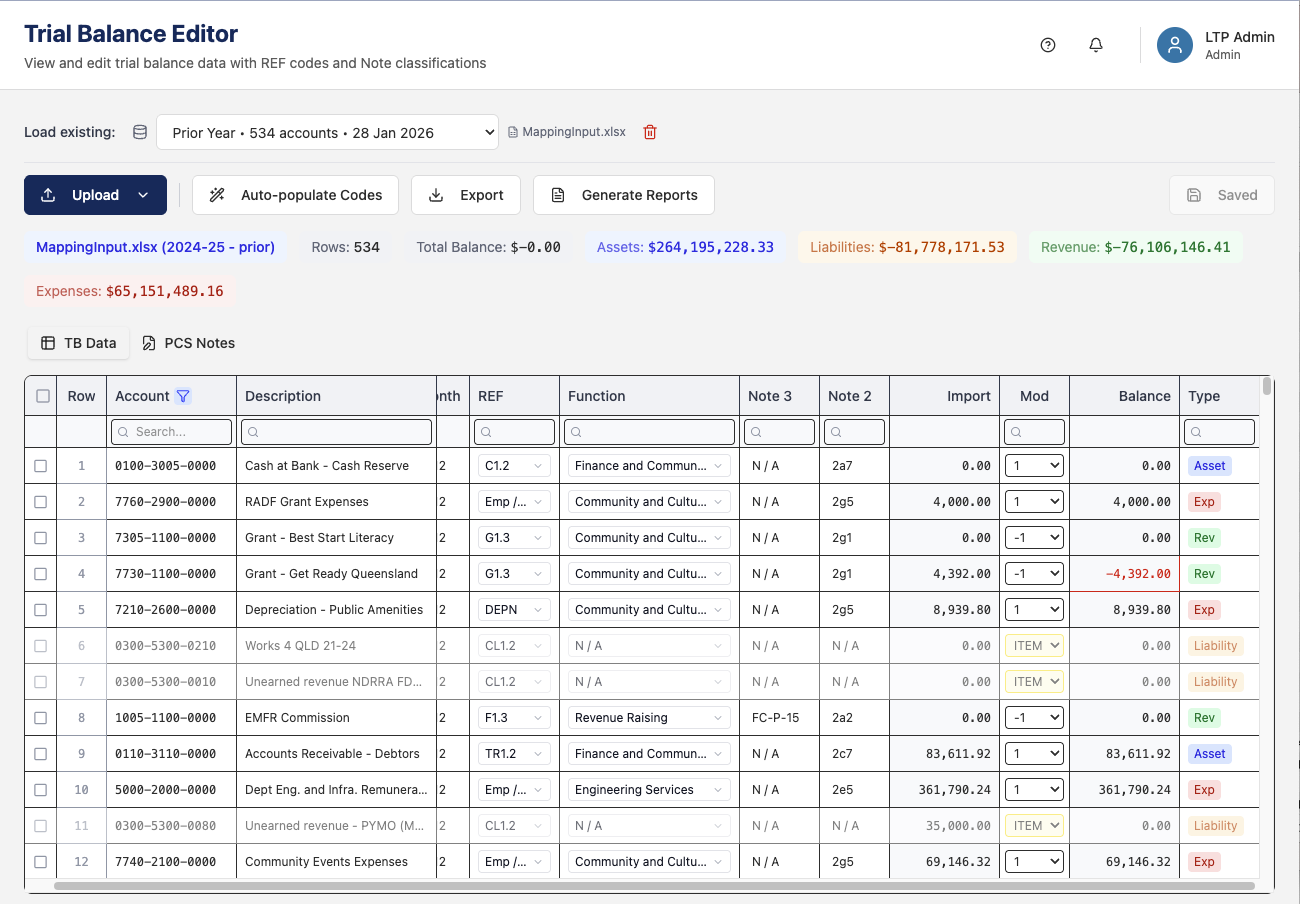Click the Revenue total chip
The width and height of the screenshot is (1300, 904).
point(1135,247)
